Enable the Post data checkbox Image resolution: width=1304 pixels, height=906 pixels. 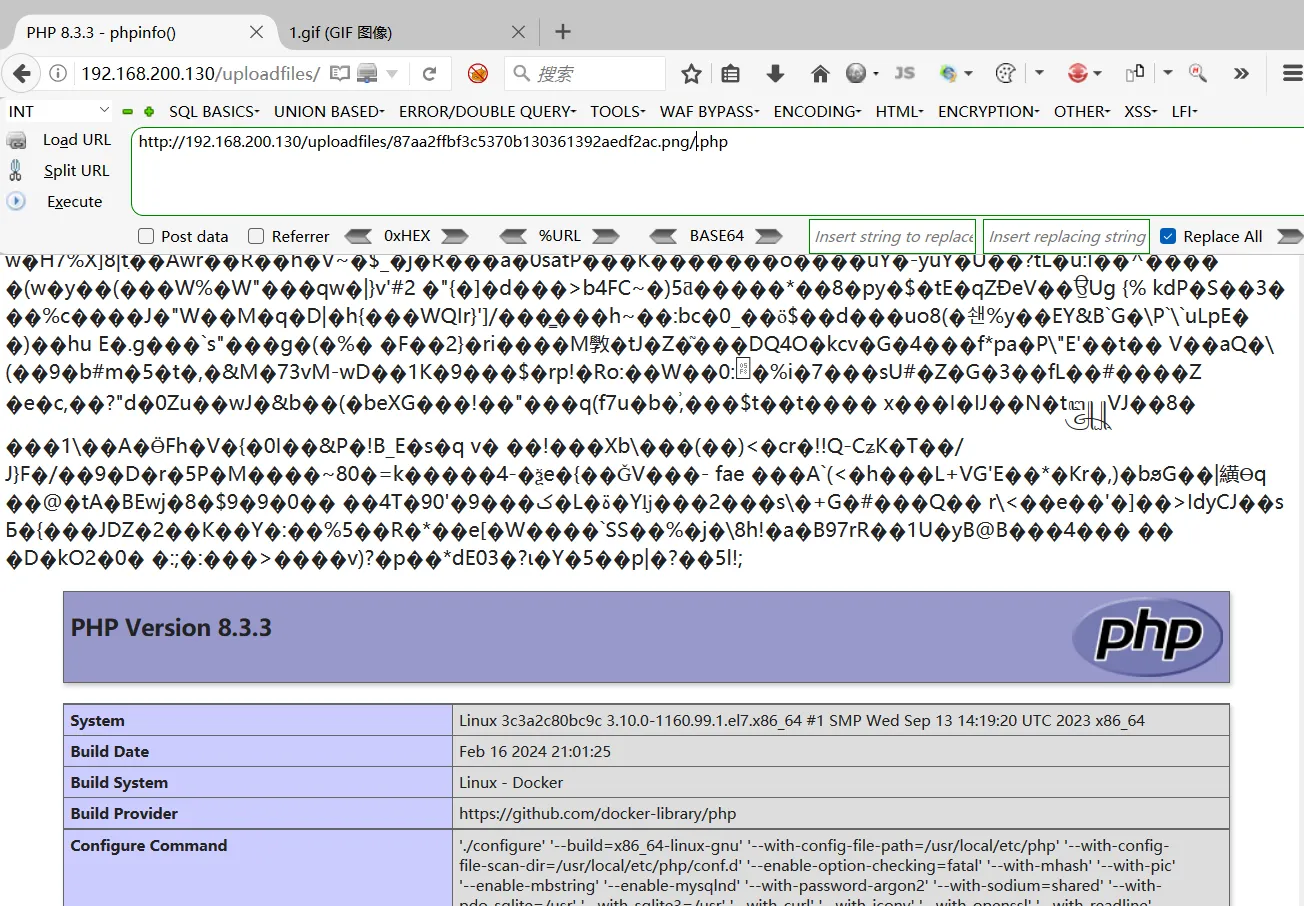pyautogui.click(x=146, y=236)
